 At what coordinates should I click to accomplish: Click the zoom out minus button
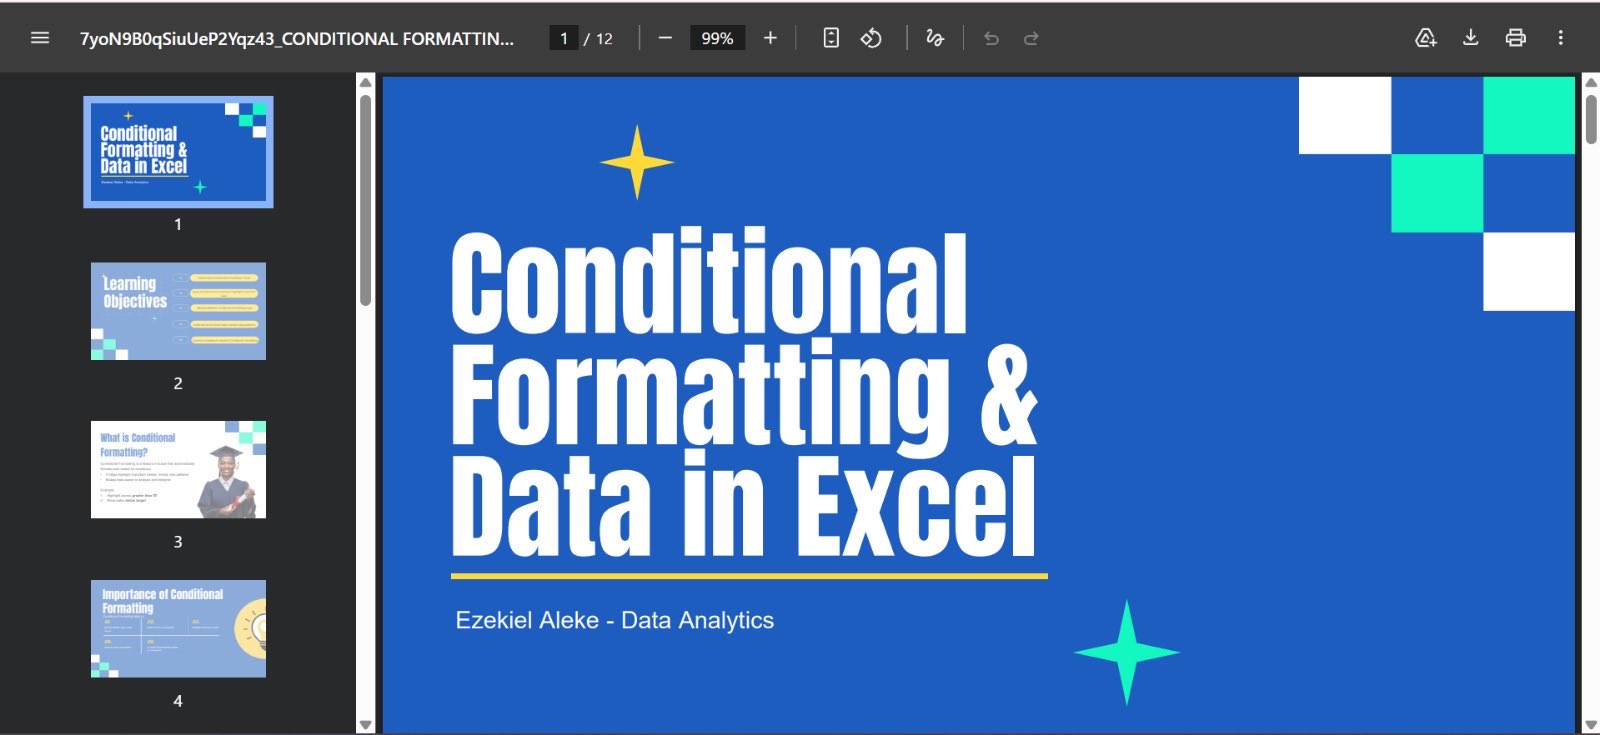click(x=665, y=38)
